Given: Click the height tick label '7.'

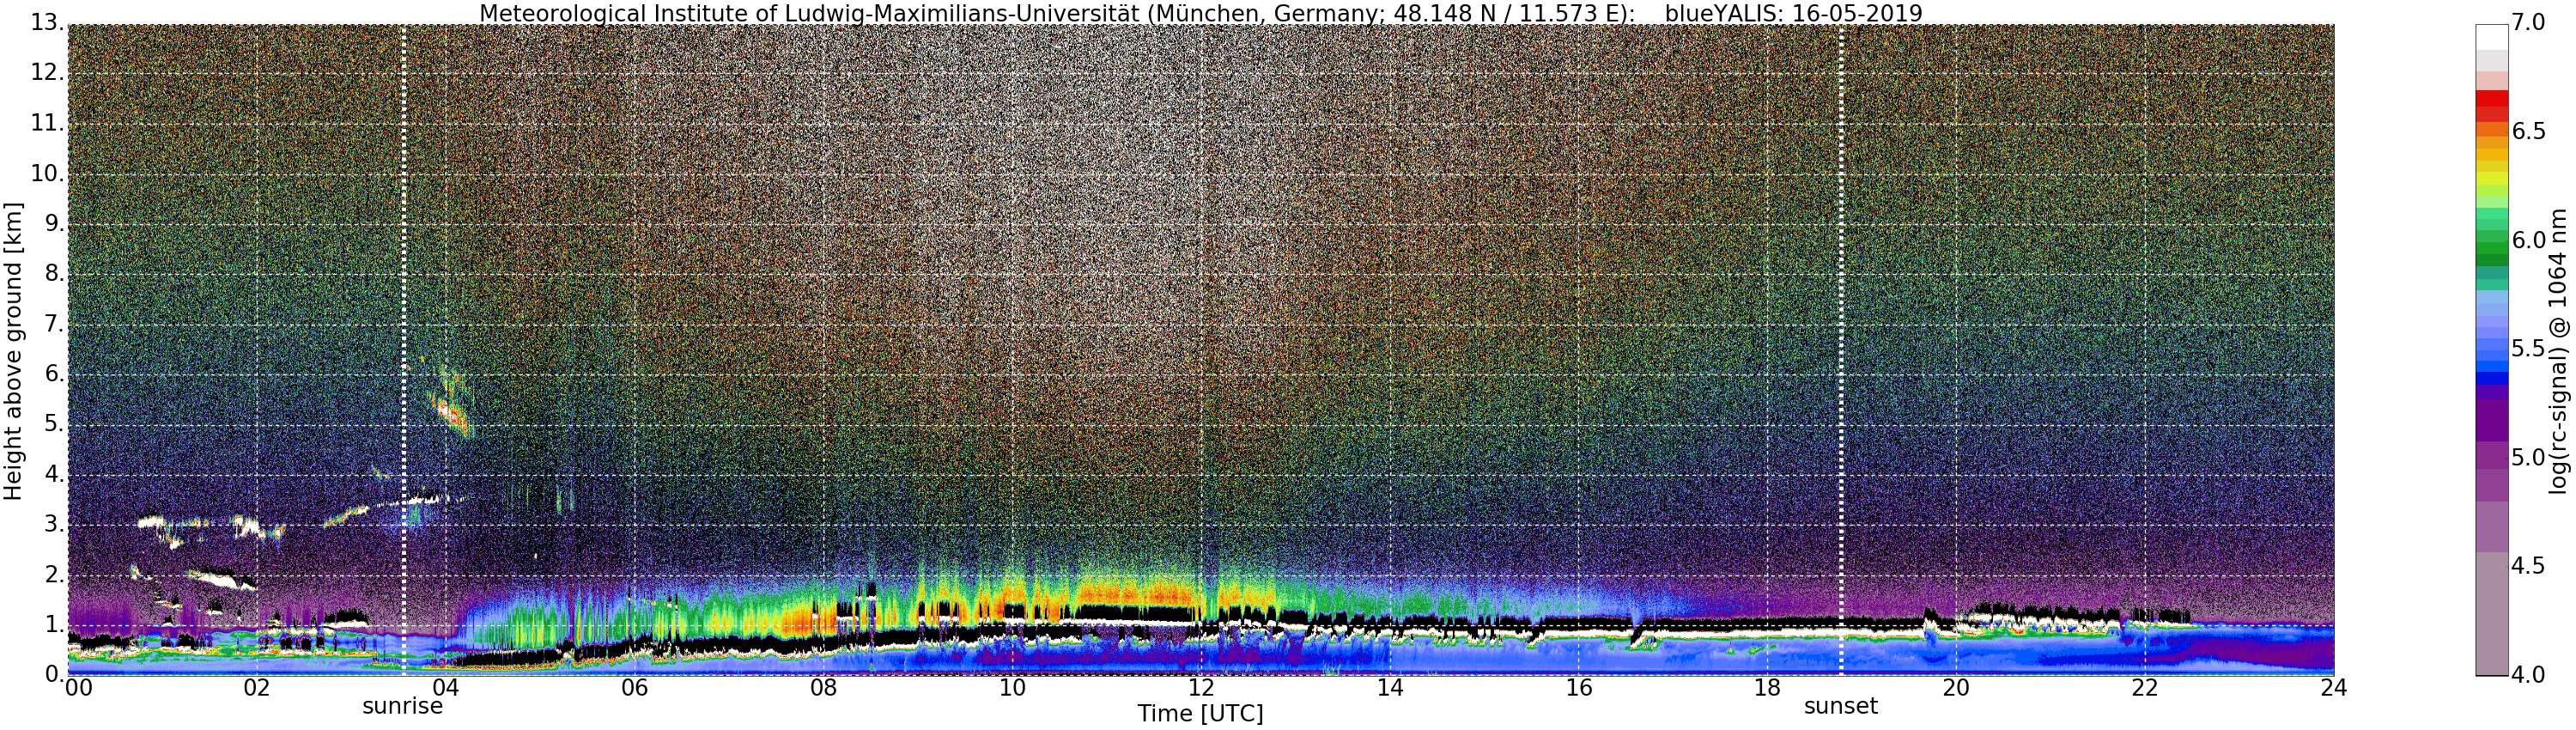Looking at the screenshot, I should coord(53,325).
